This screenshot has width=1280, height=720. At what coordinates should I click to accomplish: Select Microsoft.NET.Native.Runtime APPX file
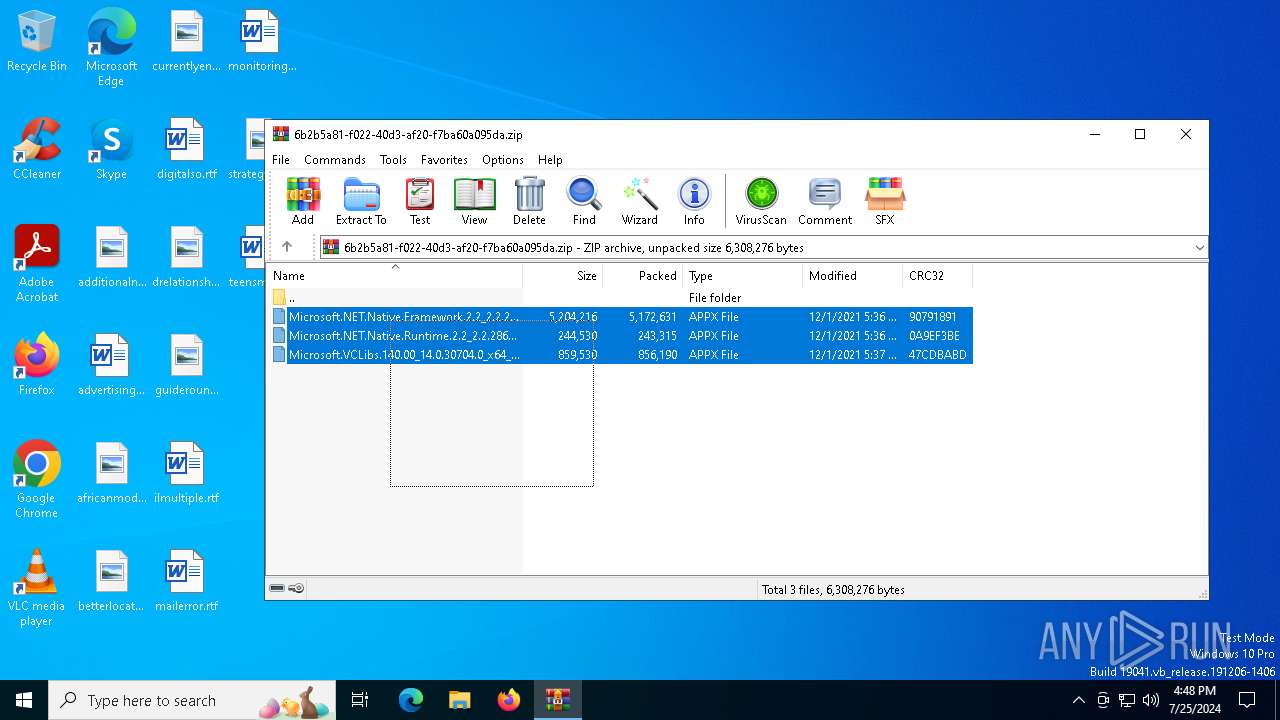tap(620, 336)
